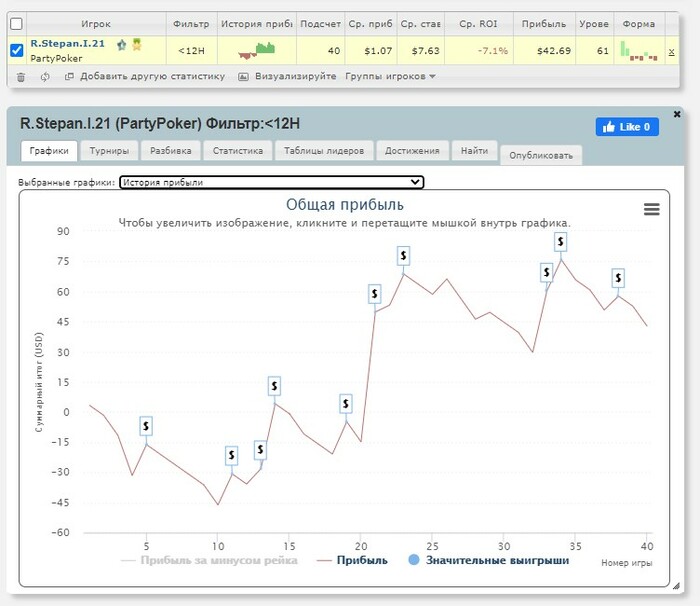Sort by the Форма column header
Viewport: 700px width, 606px height.
[639, 24]
